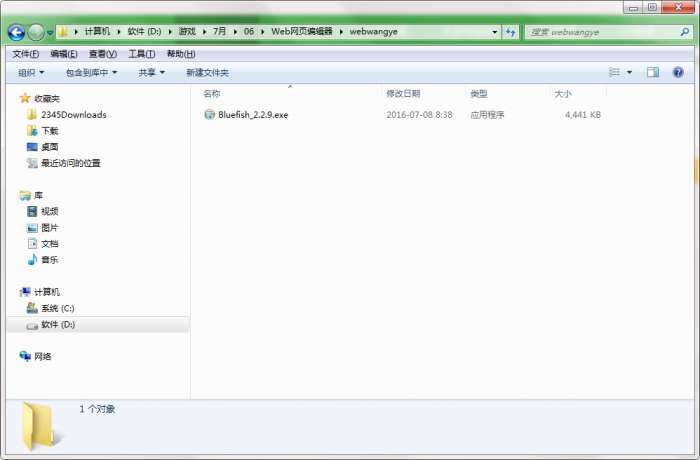Jump to Web网页编辑器 breadcrumb folder
Screen dimensions: 700x460
tap(302, 32)
